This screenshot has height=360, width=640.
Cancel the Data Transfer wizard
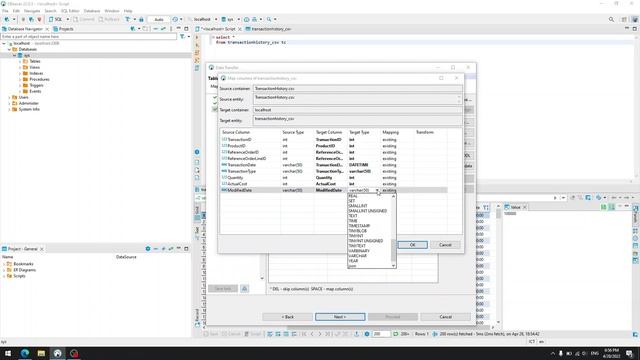[445, 317]
